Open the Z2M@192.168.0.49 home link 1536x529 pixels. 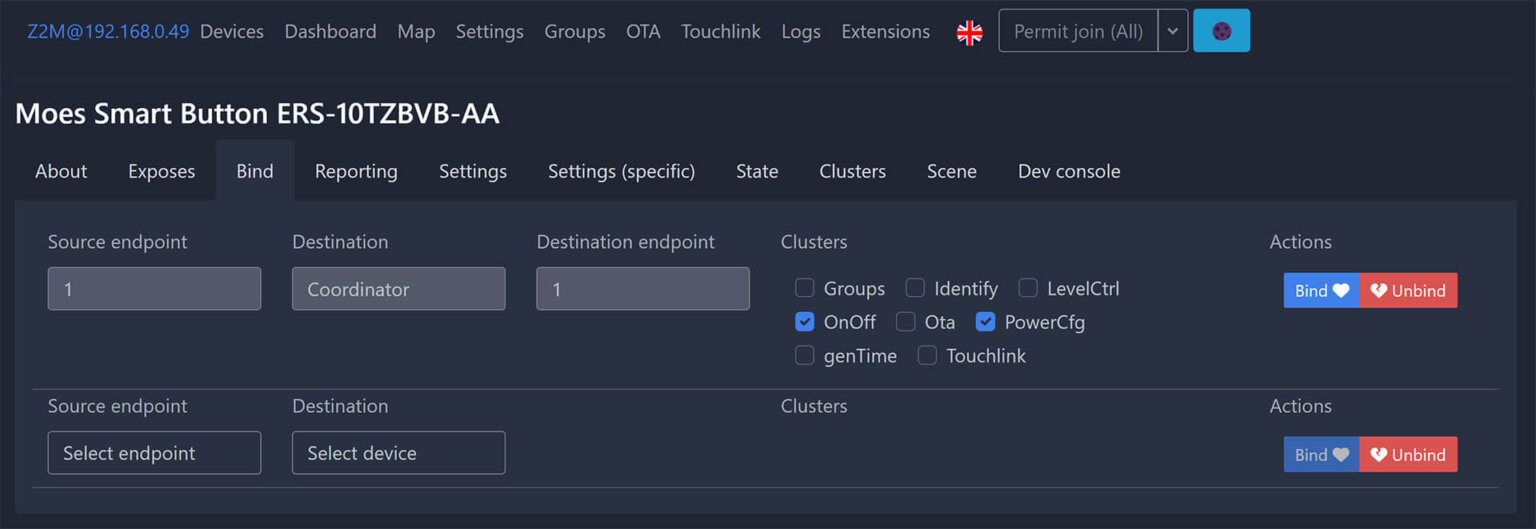coord(108,32)
